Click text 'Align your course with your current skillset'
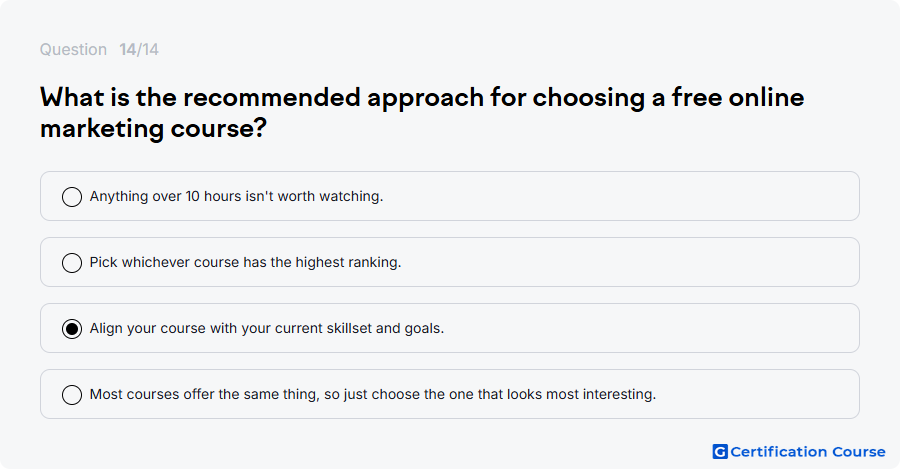Screen dimensions: 900x469 [x=231, y=328]
